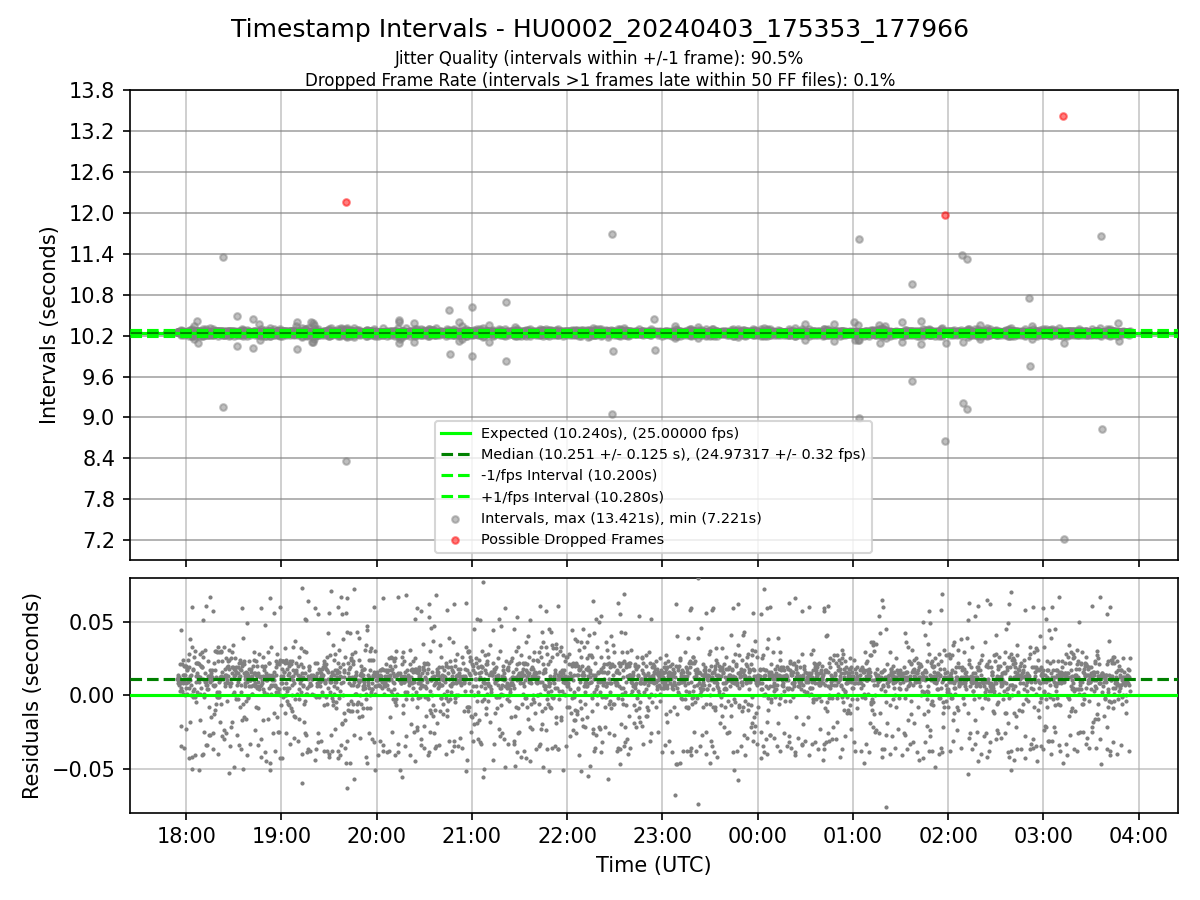The image size is (1200, 900).
Task: Click the red dropped-frame point near 19:40
Action: (346, 202)
